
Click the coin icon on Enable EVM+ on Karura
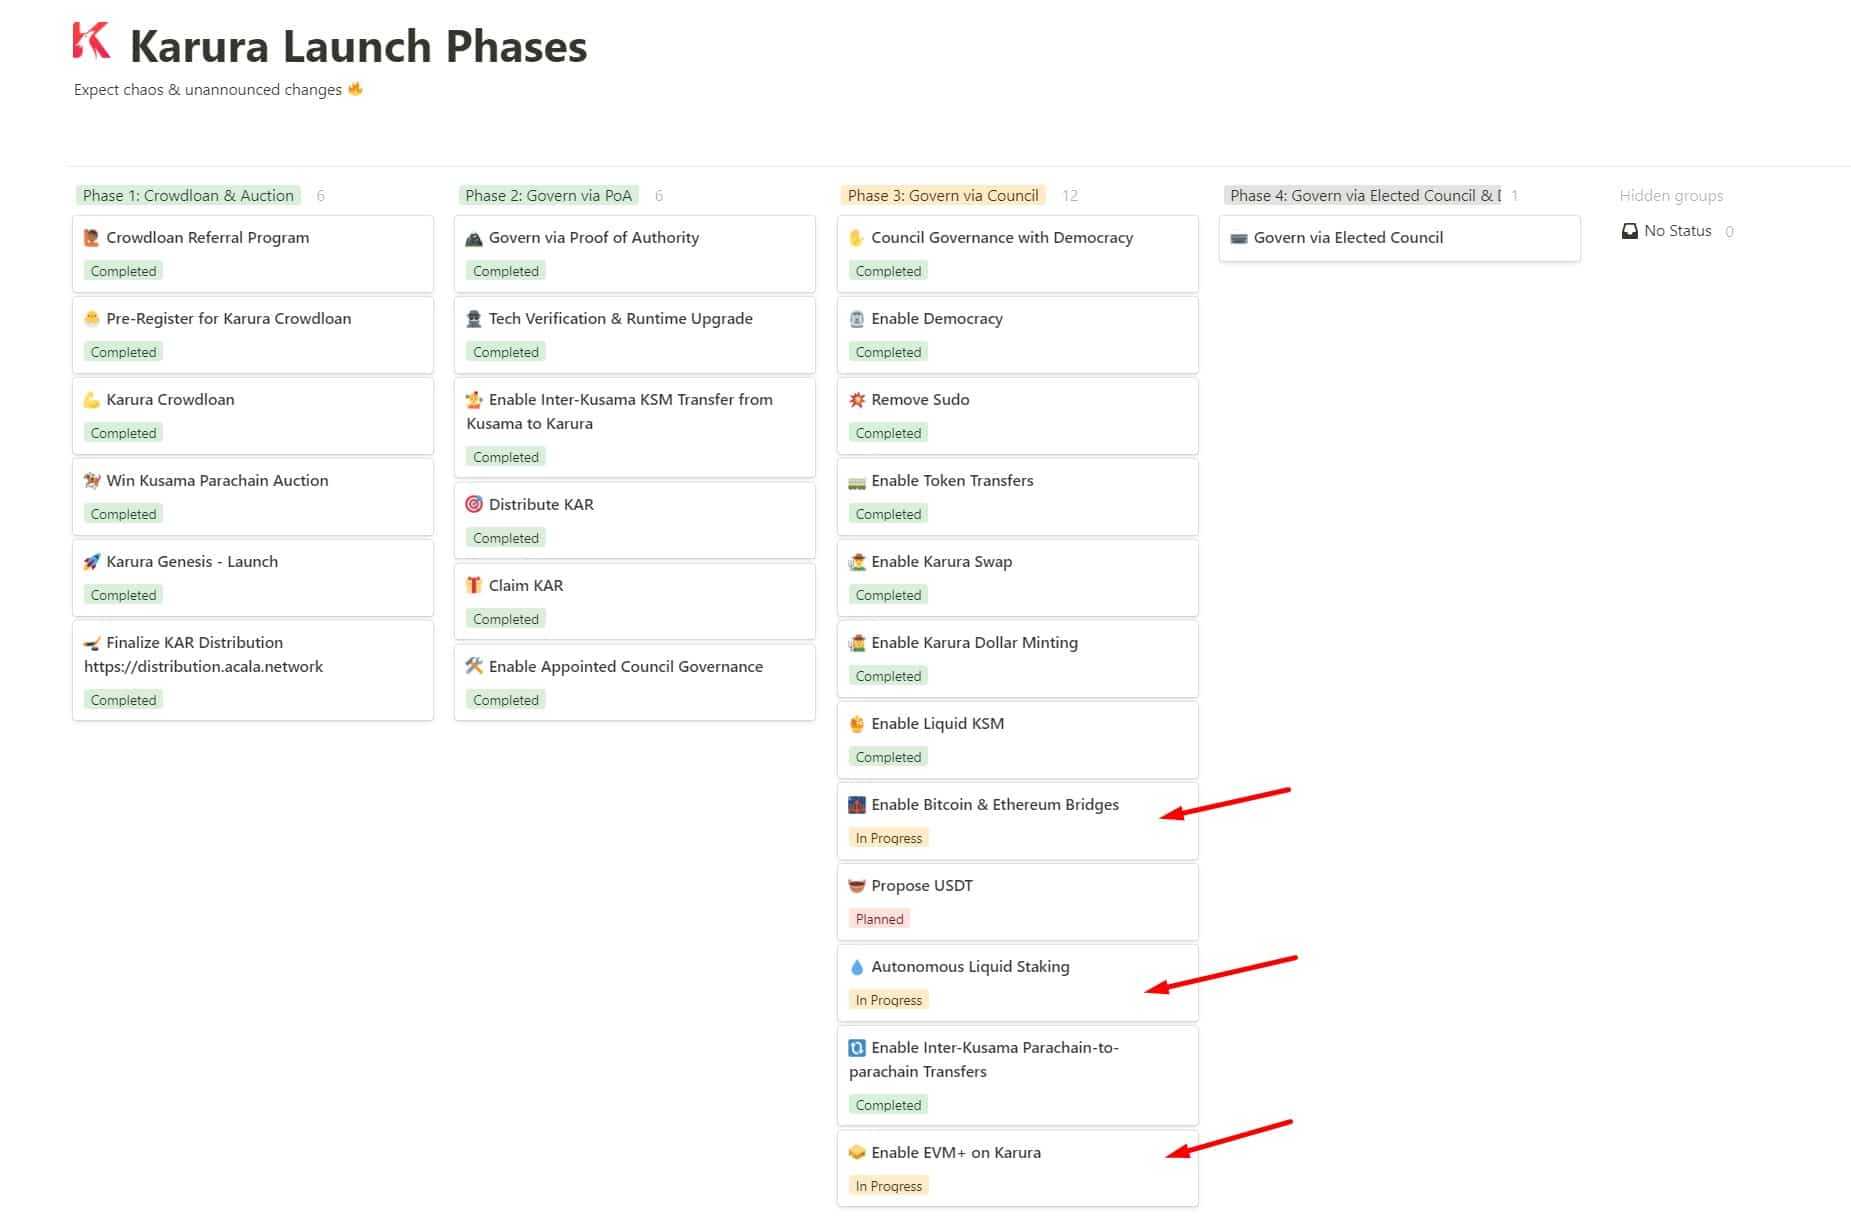tap(857, 1152)
